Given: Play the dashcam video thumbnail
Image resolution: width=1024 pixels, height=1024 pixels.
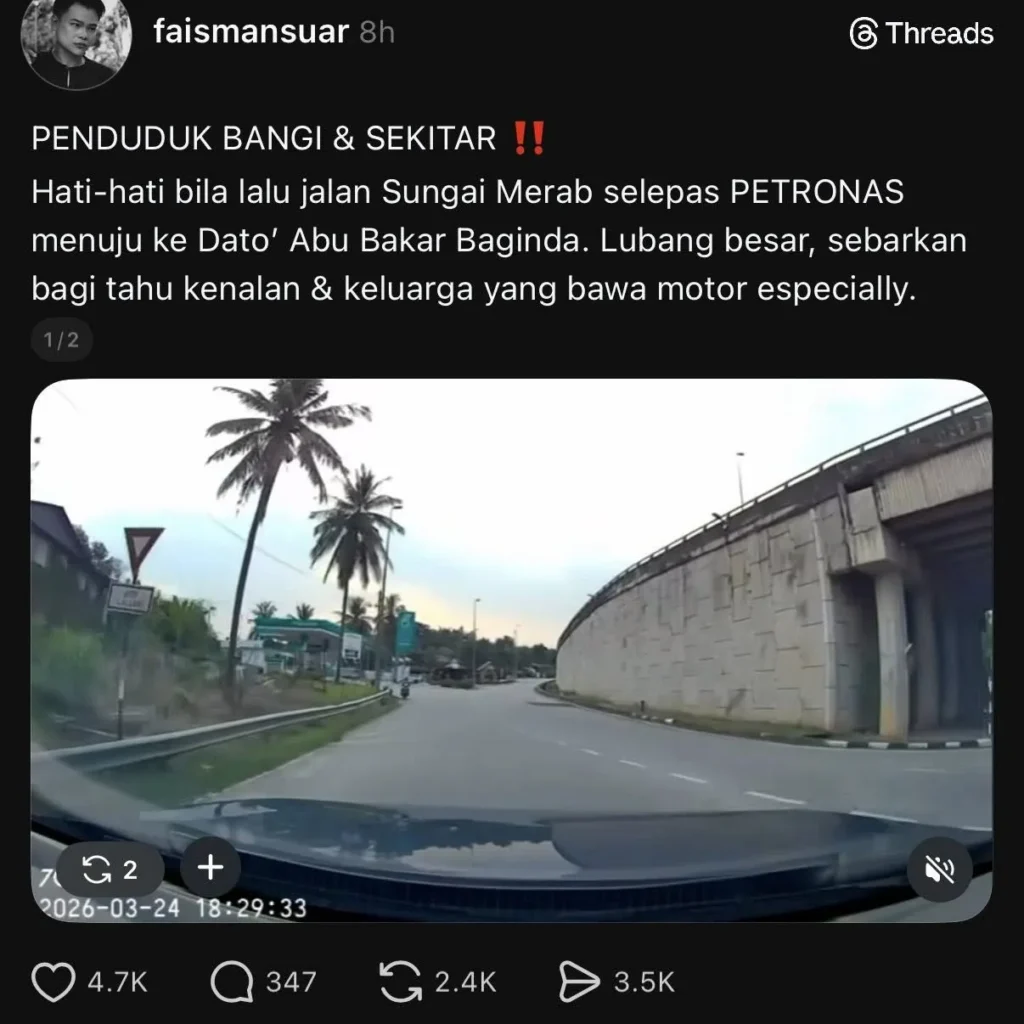Looking at the screenshot, I should pyautogui.click(x=511, y=650).
